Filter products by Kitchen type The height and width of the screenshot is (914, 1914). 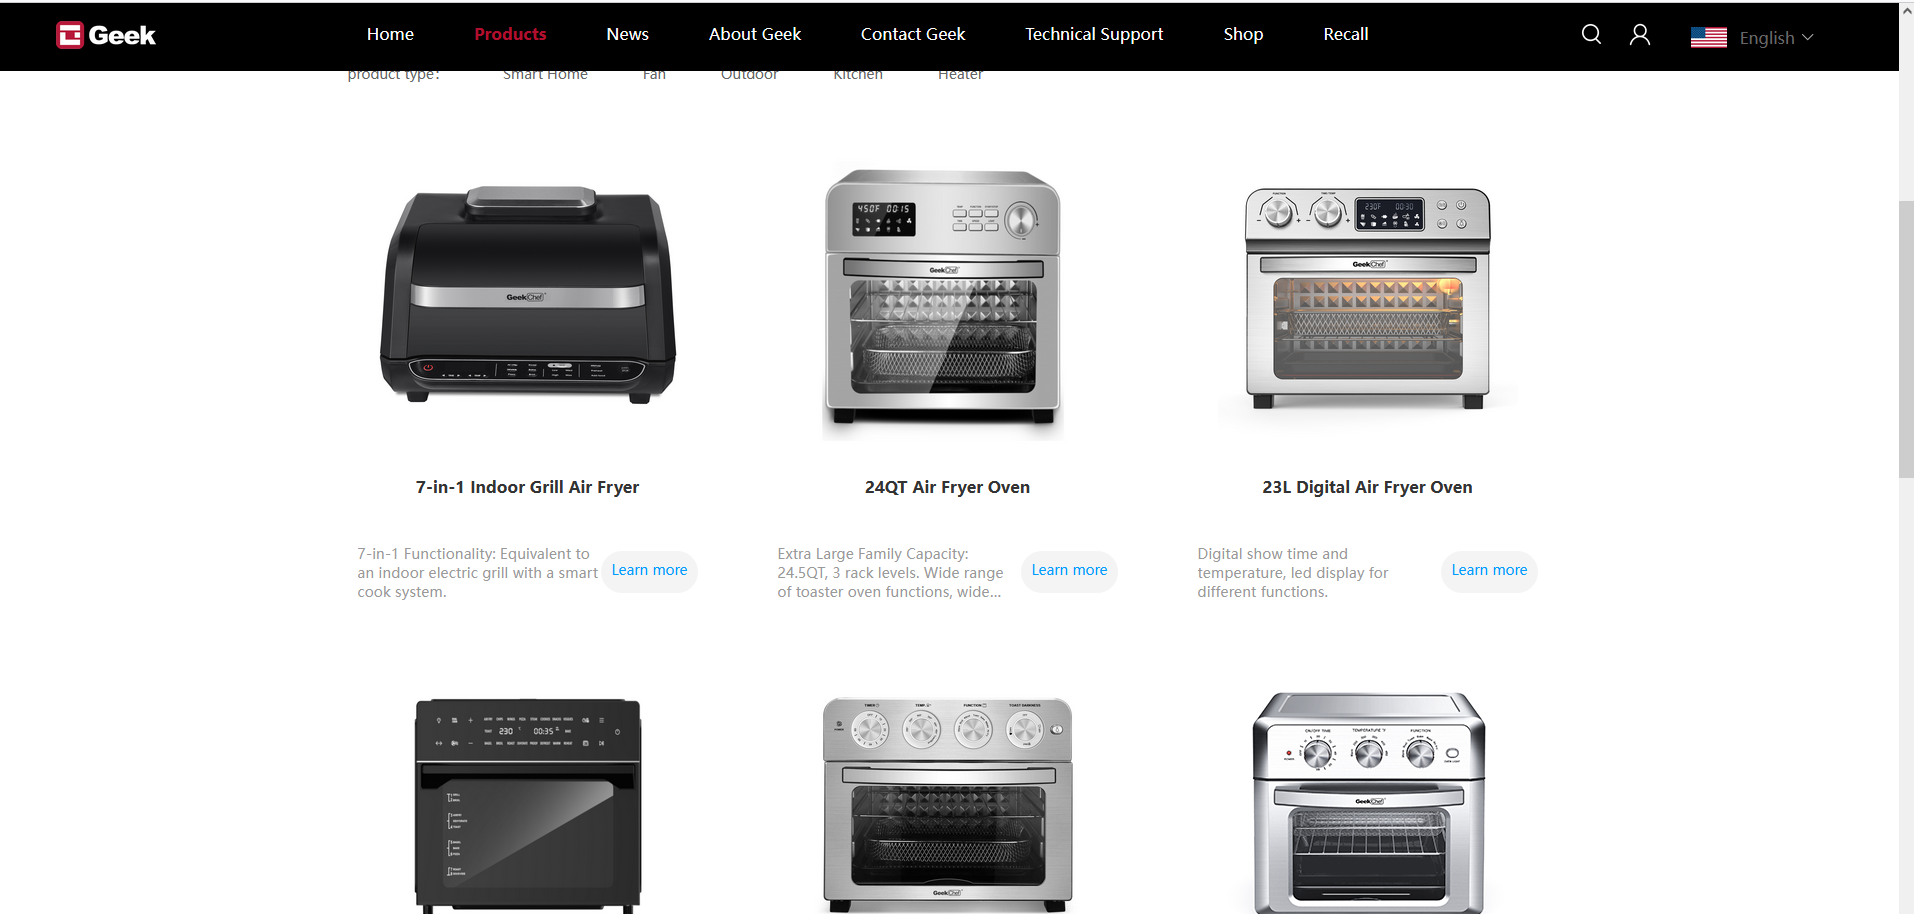(x=858, y=75)
